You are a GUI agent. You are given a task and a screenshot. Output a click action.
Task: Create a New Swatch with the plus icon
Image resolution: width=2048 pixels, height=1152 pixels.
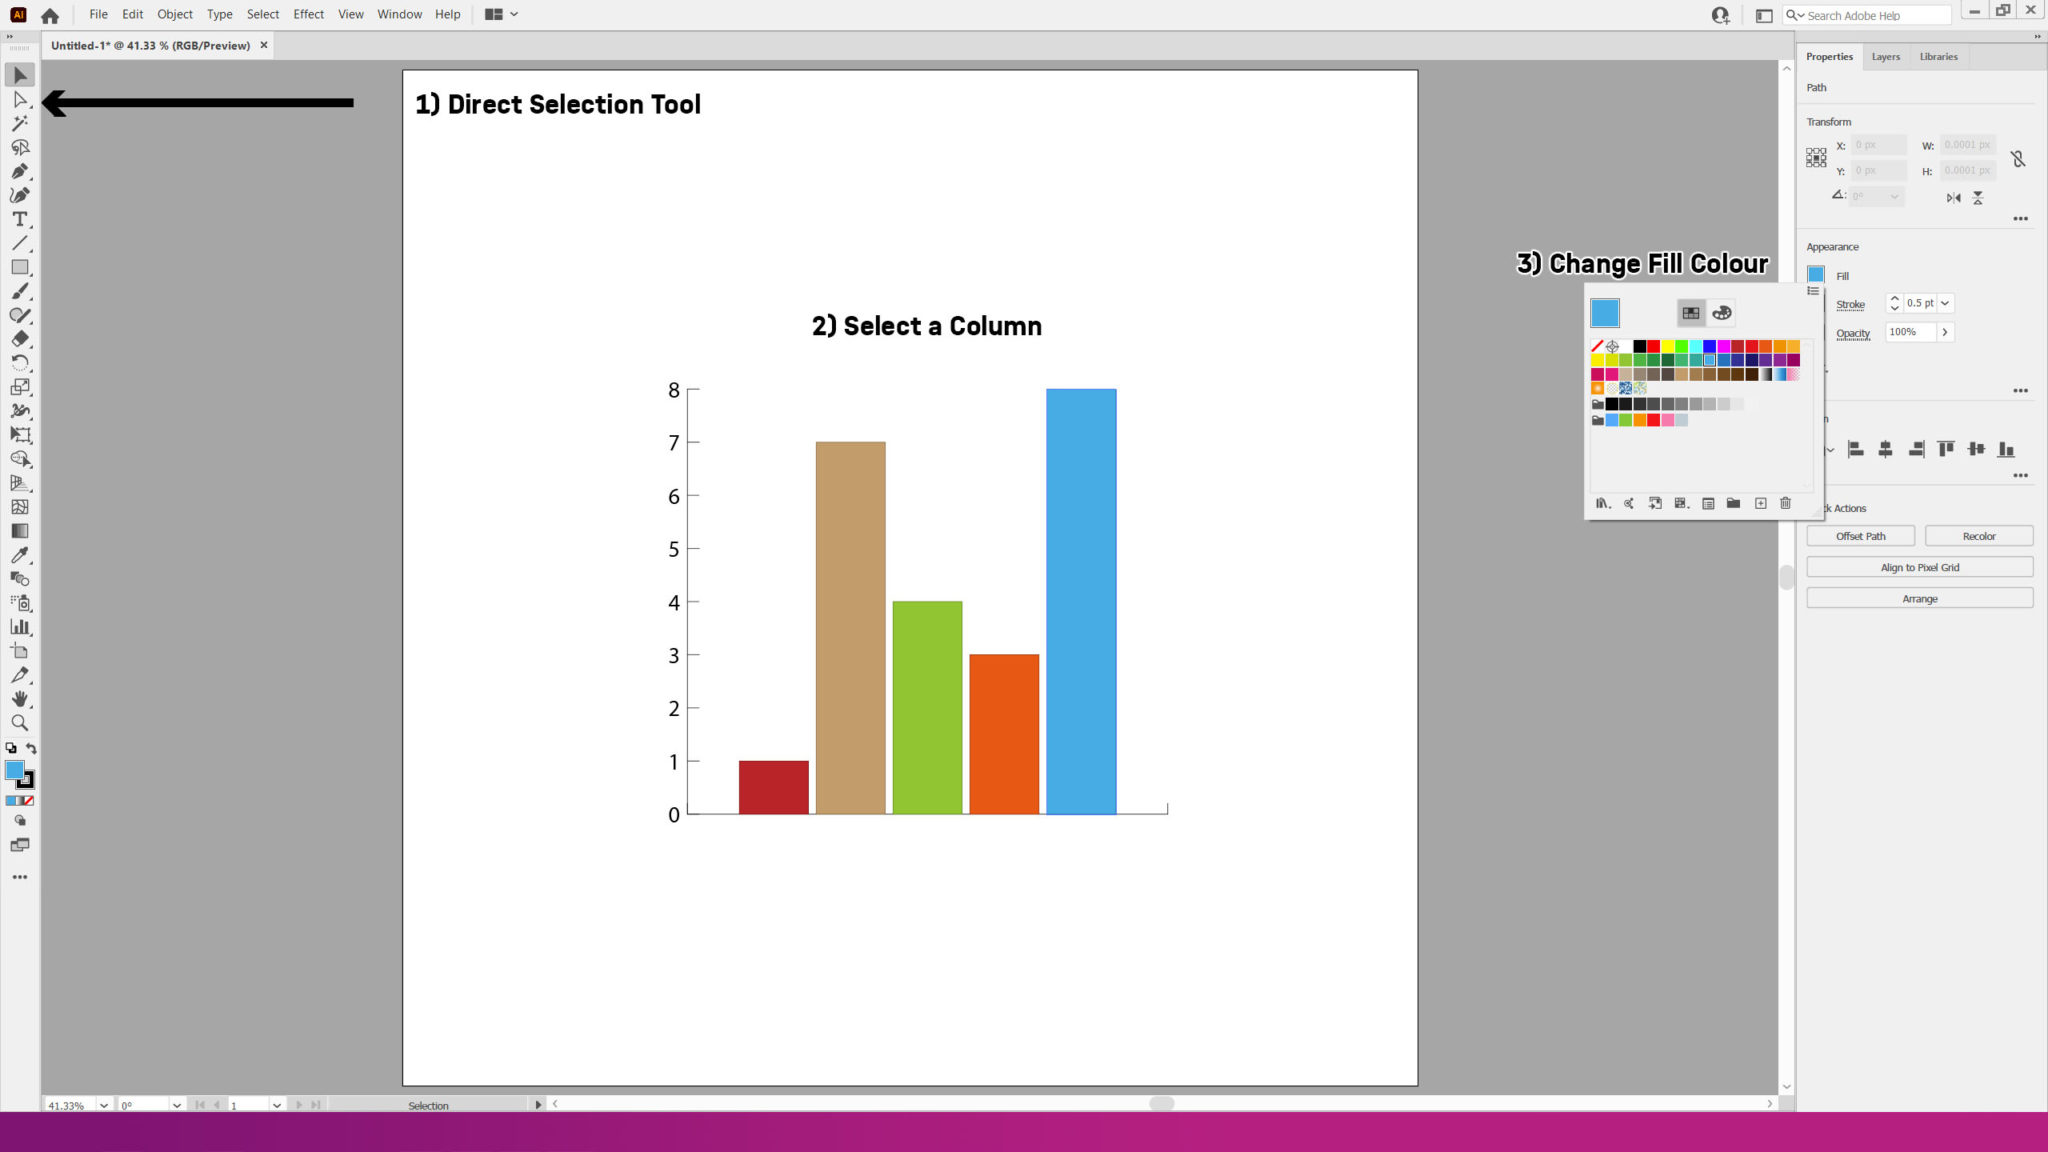click(1759, 503)
